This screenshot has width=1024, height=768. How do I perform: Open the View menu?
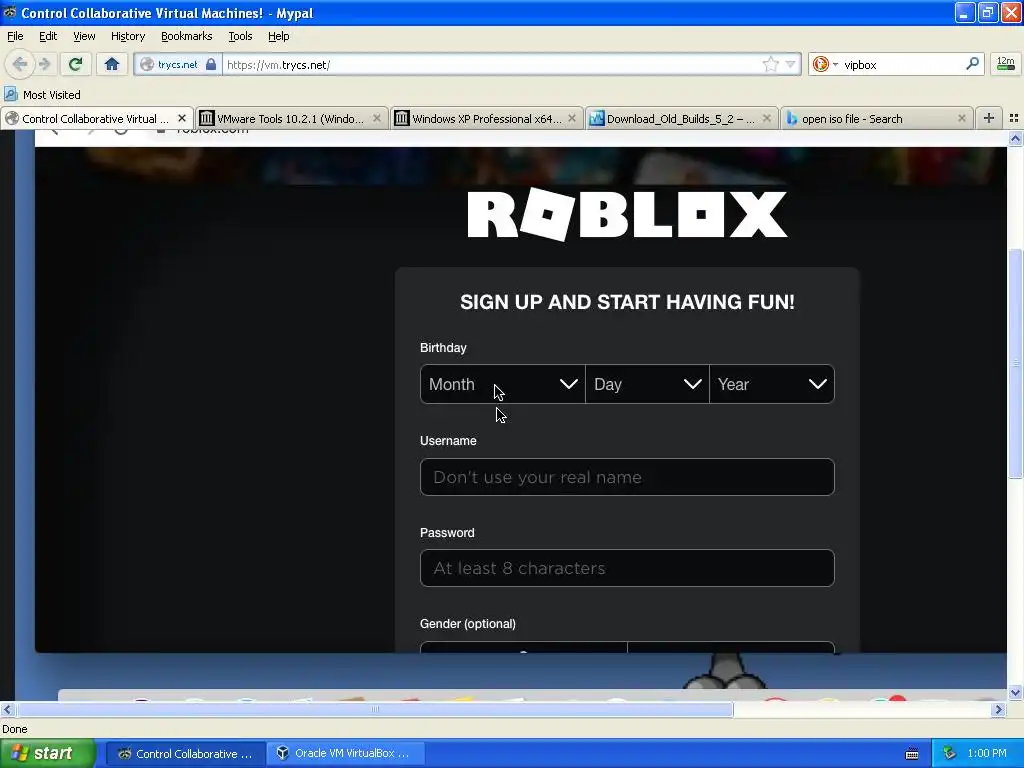pyautogui.click(x=84, y=36)
